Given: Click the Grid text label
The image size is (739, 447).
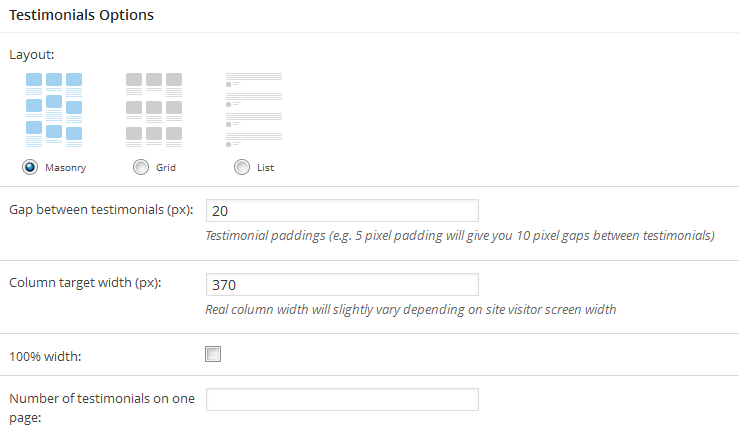Looking at the screenshot, I should click(x=165, y=168).
